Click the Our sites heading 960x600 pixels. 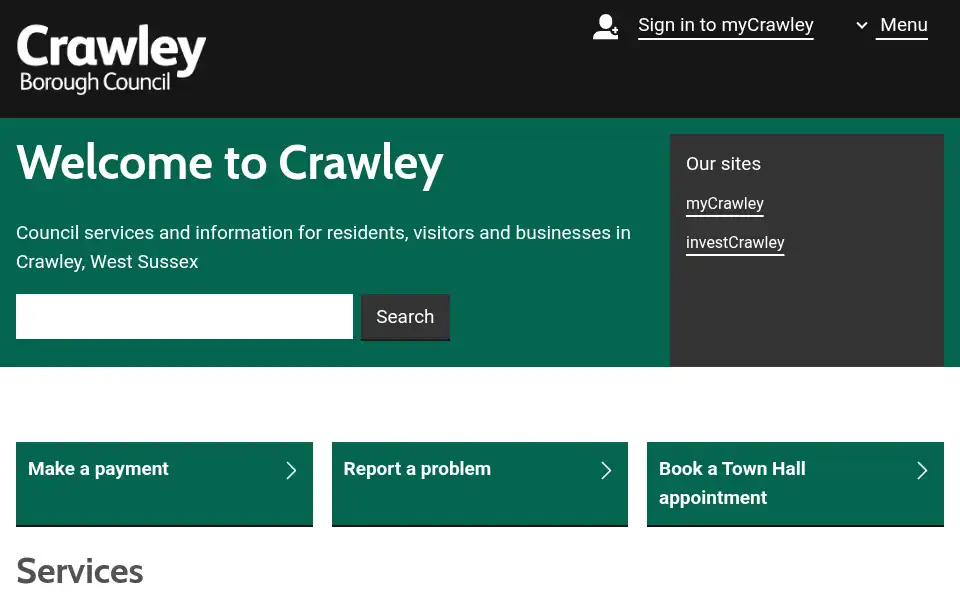pos(723,164)
